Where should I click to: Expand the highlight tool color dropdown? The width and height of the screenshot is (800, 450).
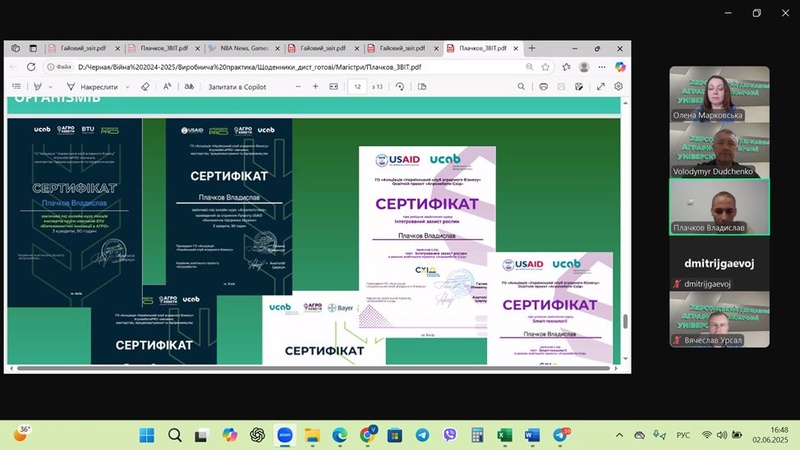click(x=50, y=87)
